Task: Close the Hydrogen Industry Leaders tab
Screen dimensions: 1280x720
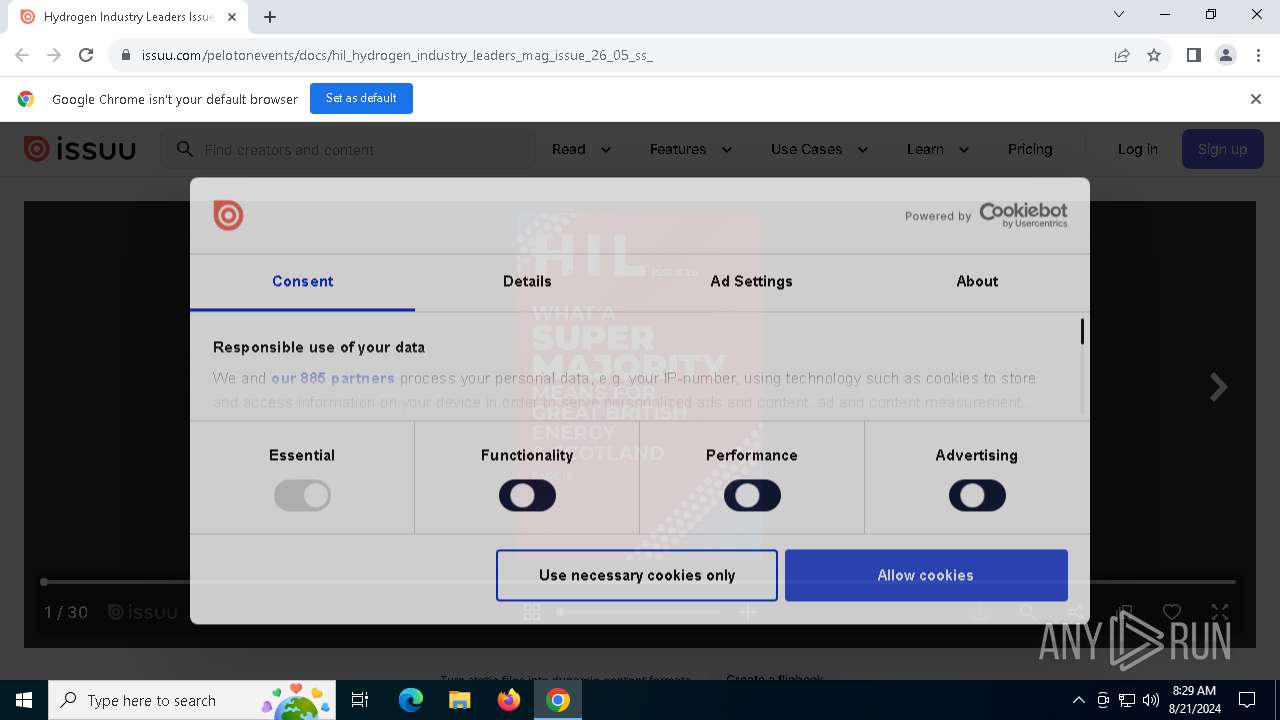Action: (x=232, y=17)
